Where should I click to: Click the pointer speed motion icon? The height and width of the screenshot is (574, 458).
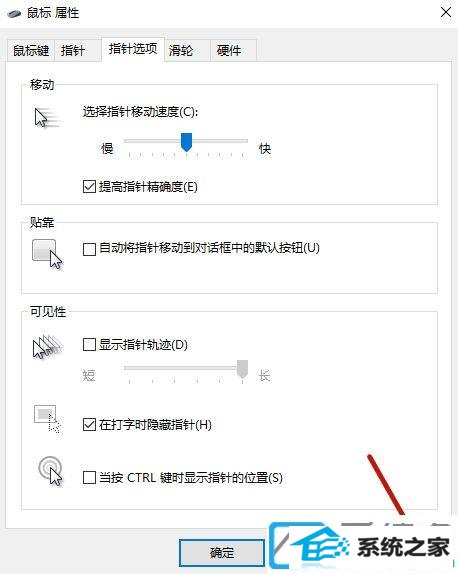tap(46, 118)
